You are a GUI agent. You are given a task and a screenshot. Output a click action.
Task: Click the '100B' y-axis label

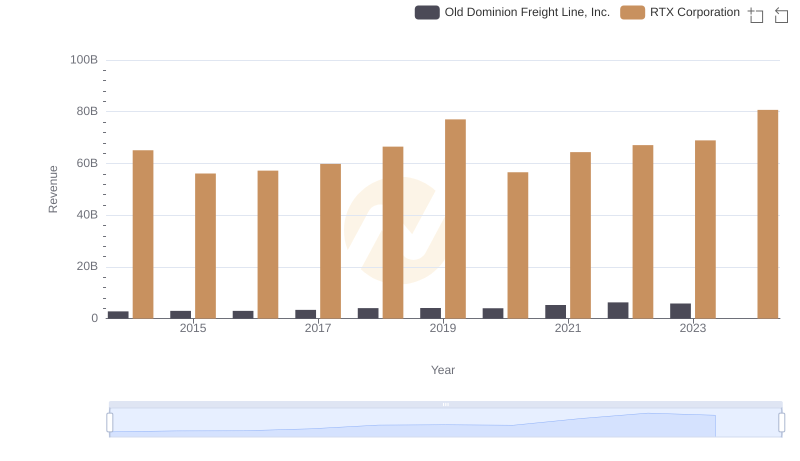tap(84, 60)
